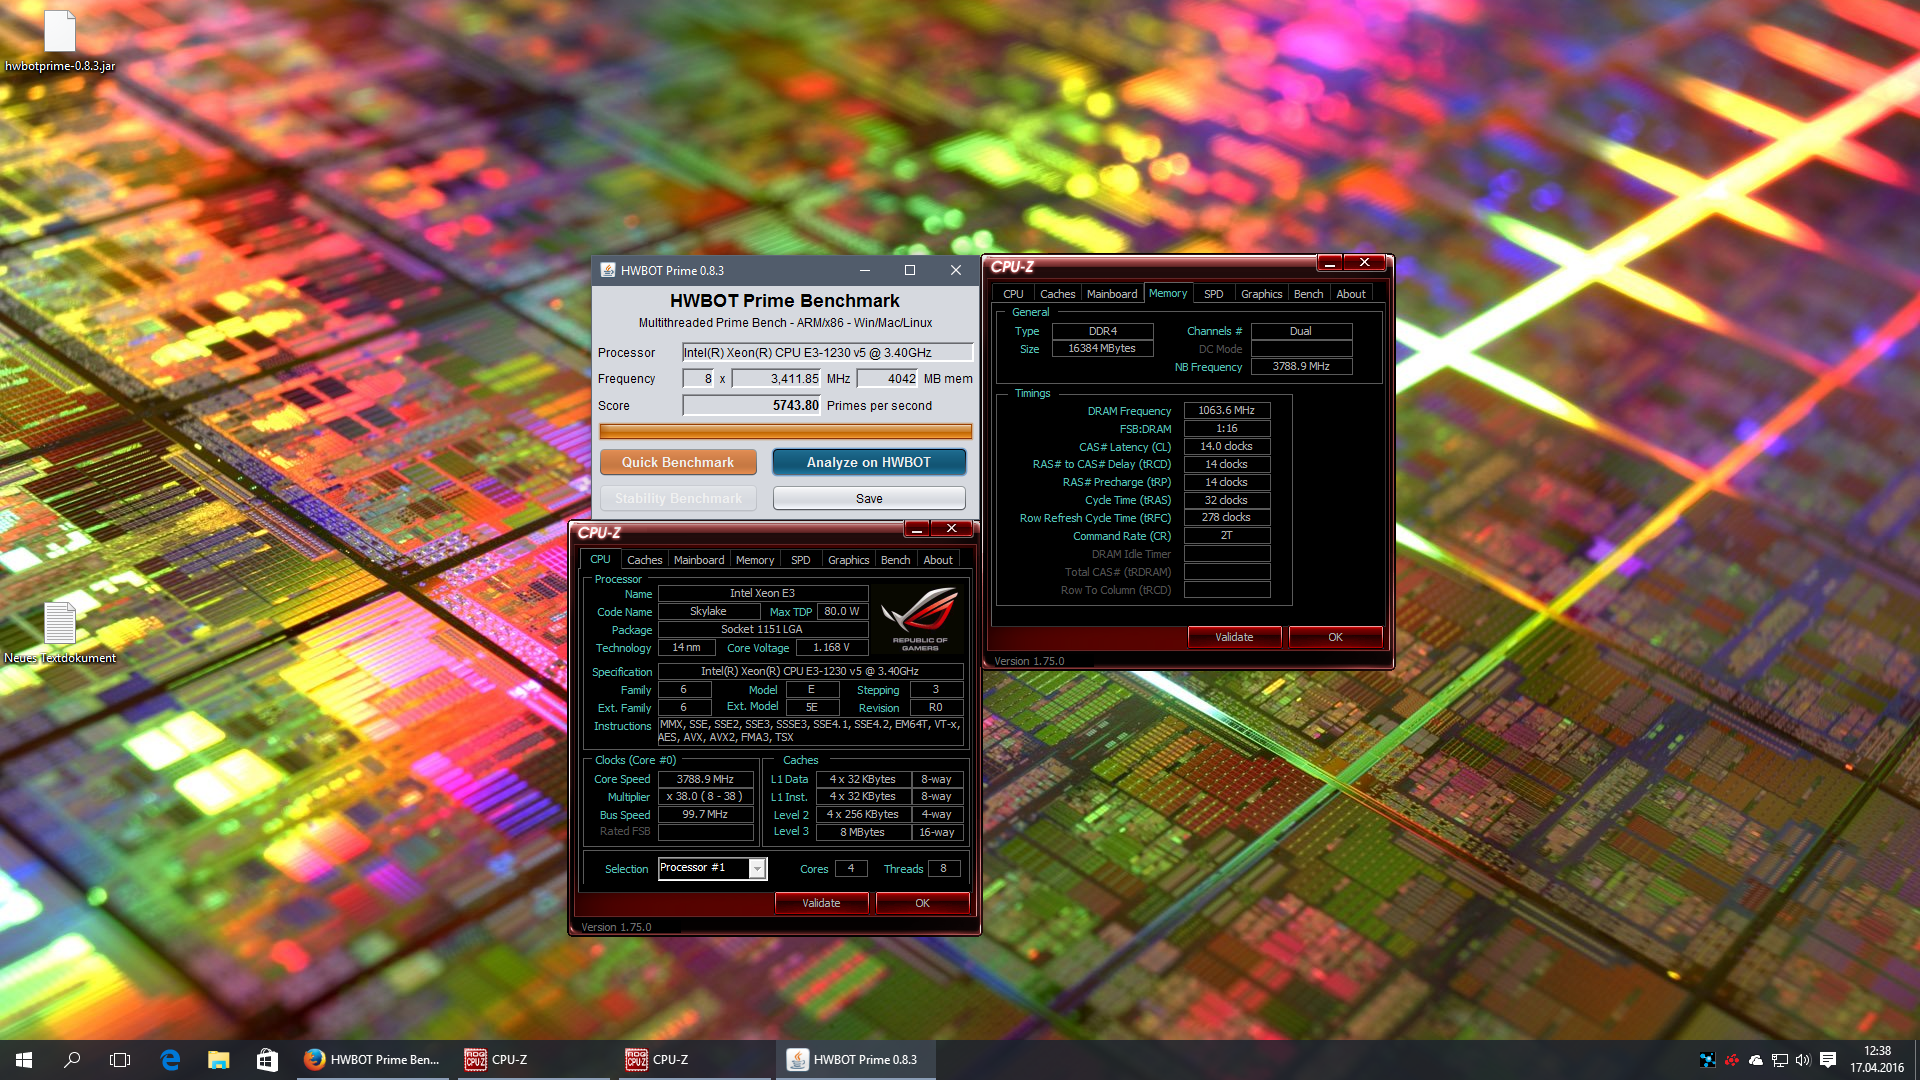Start the Quick Benchmark

(678, 462)
